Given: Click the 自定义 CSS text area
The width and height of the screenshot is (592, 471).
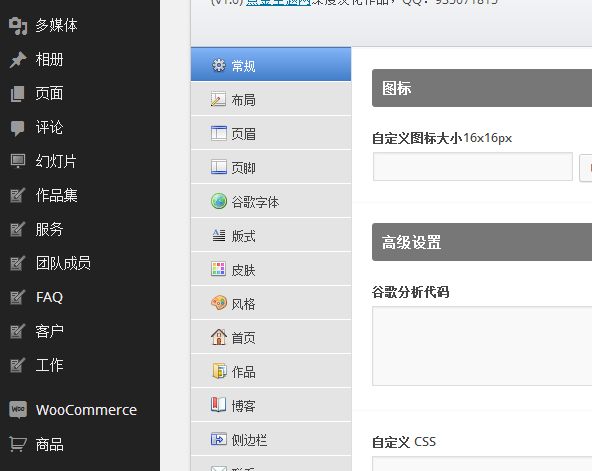Looking at the screenshot, I should [482, 464].
